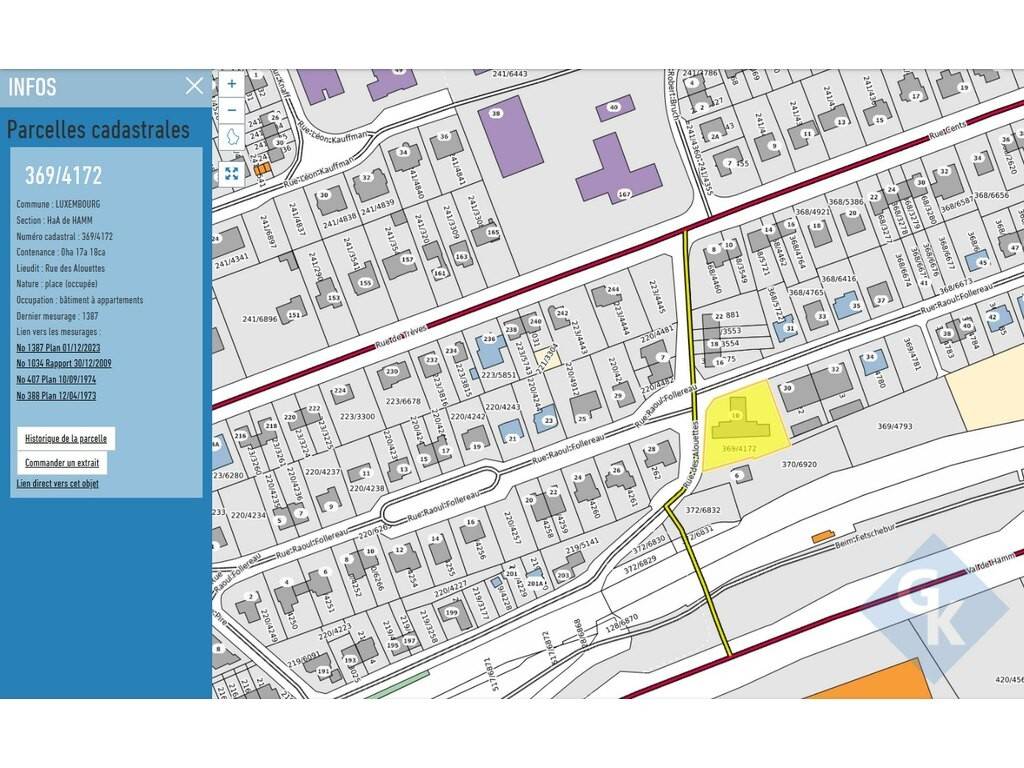Reset map to Luxembourg country extent
The image size is (1024, 768).
click(232, 138)
